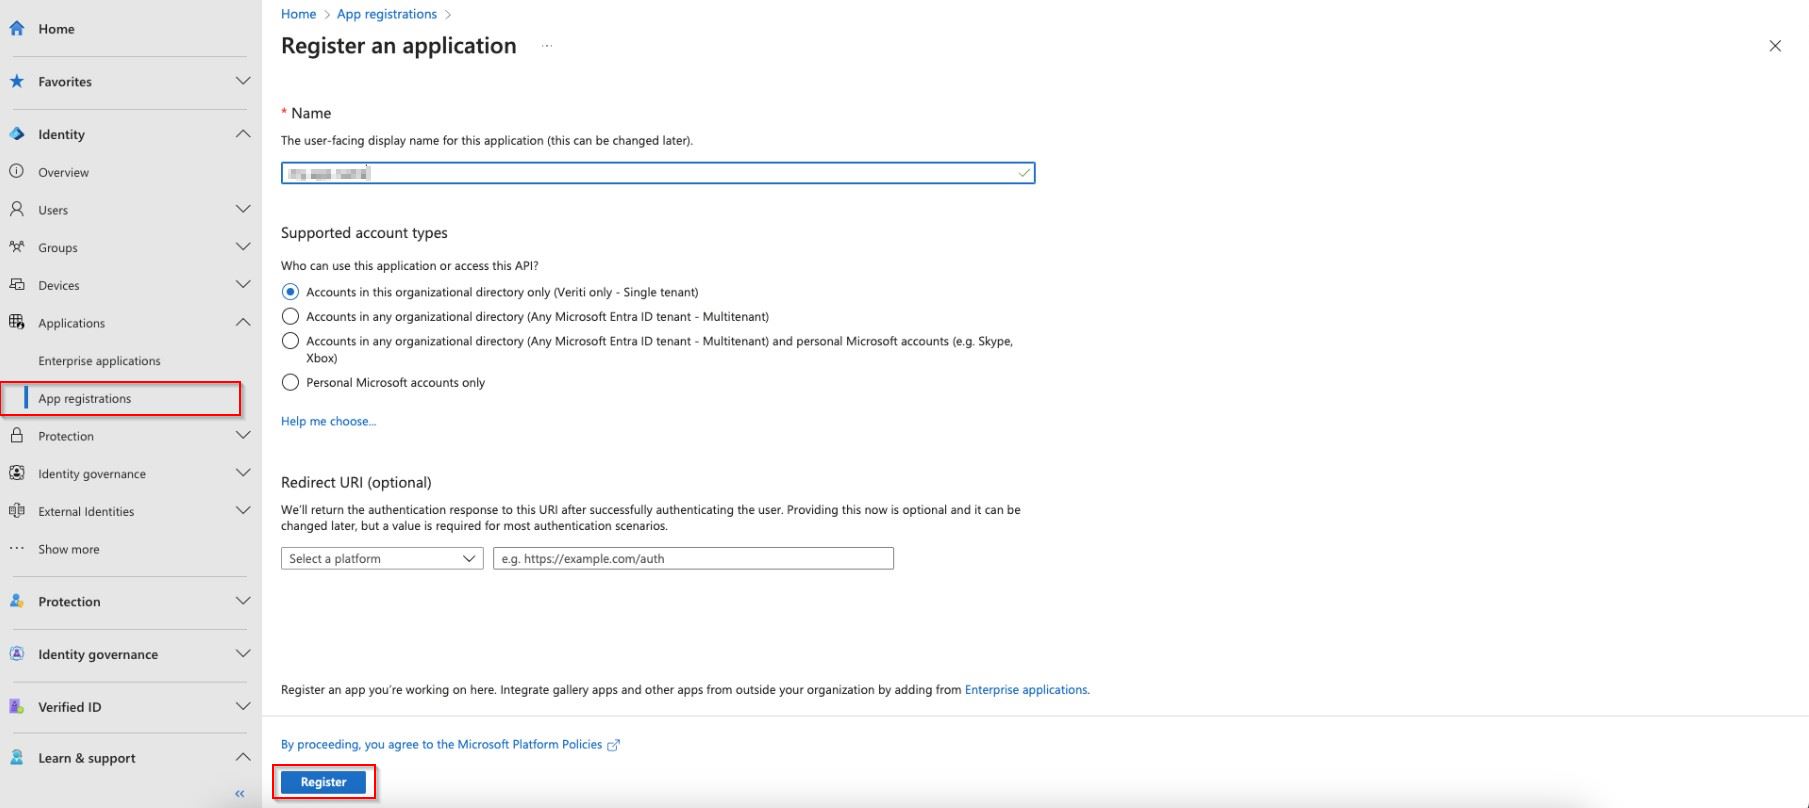The height and width of the screenshot is (808, 1809).
Task: Click the Redirect URI input field
Action: (x=693, y=559)
